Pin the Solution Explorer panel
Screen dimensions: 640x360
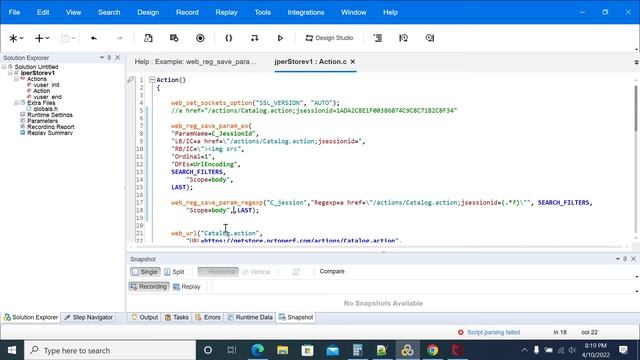pyautogui.click(x=109, y=58)
